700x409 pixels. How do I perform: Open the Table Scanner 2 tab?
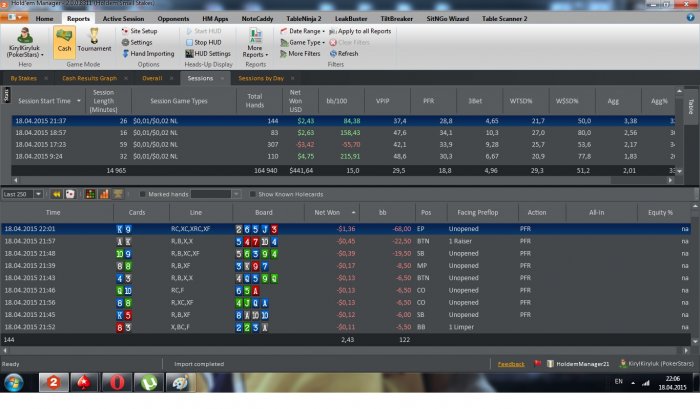tap(504, 19)
